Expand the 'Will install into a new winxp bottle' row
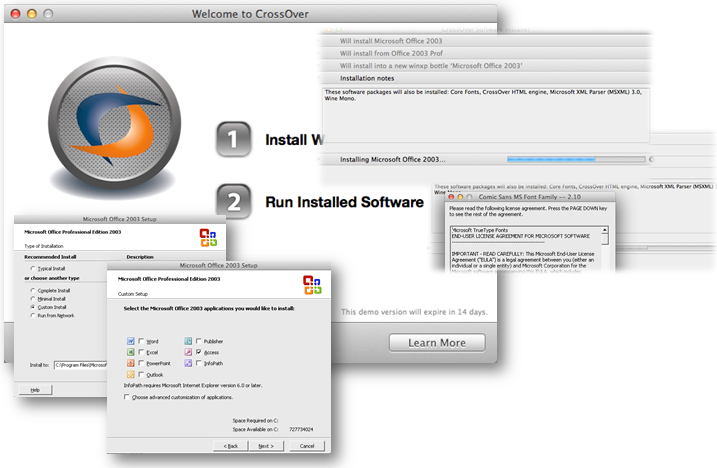The height and width of the screenshot is (468, 717). click(x=485, y=65)
